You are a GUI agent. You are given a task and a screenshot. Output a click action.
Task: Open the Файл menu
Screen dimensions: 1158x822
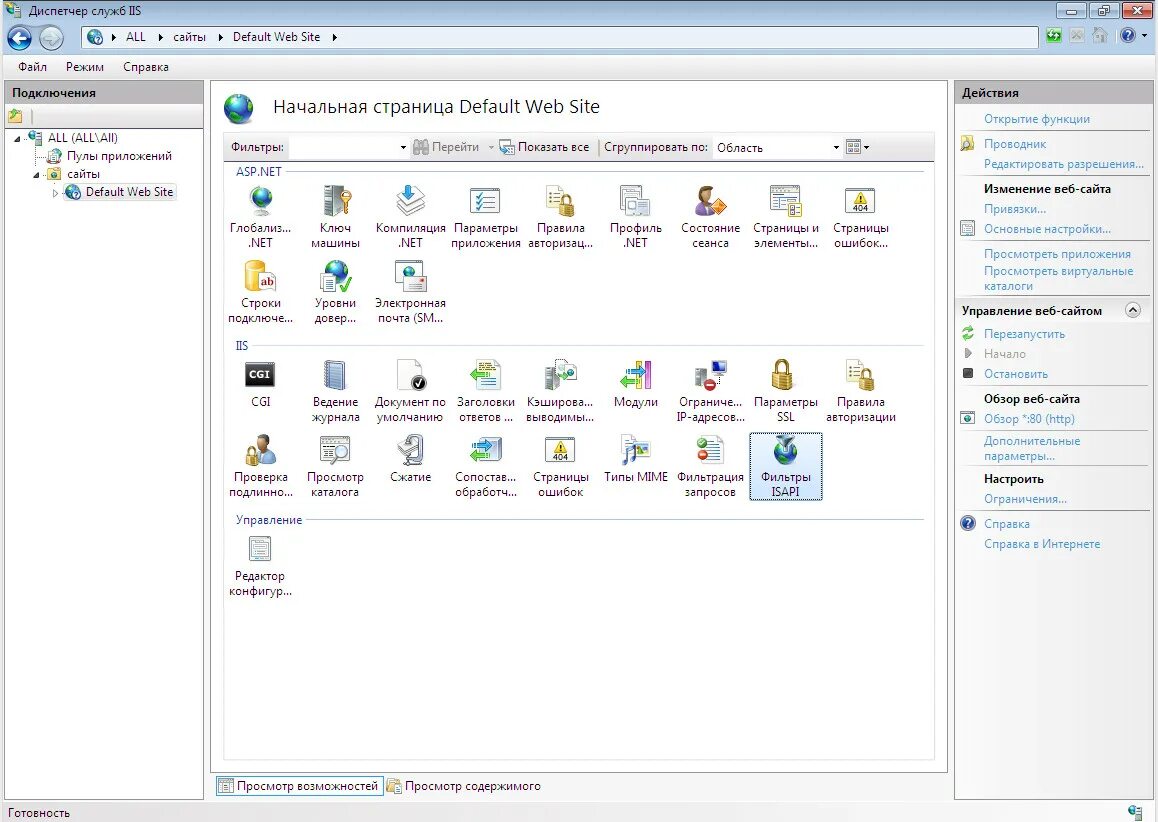tap(32, 66)
